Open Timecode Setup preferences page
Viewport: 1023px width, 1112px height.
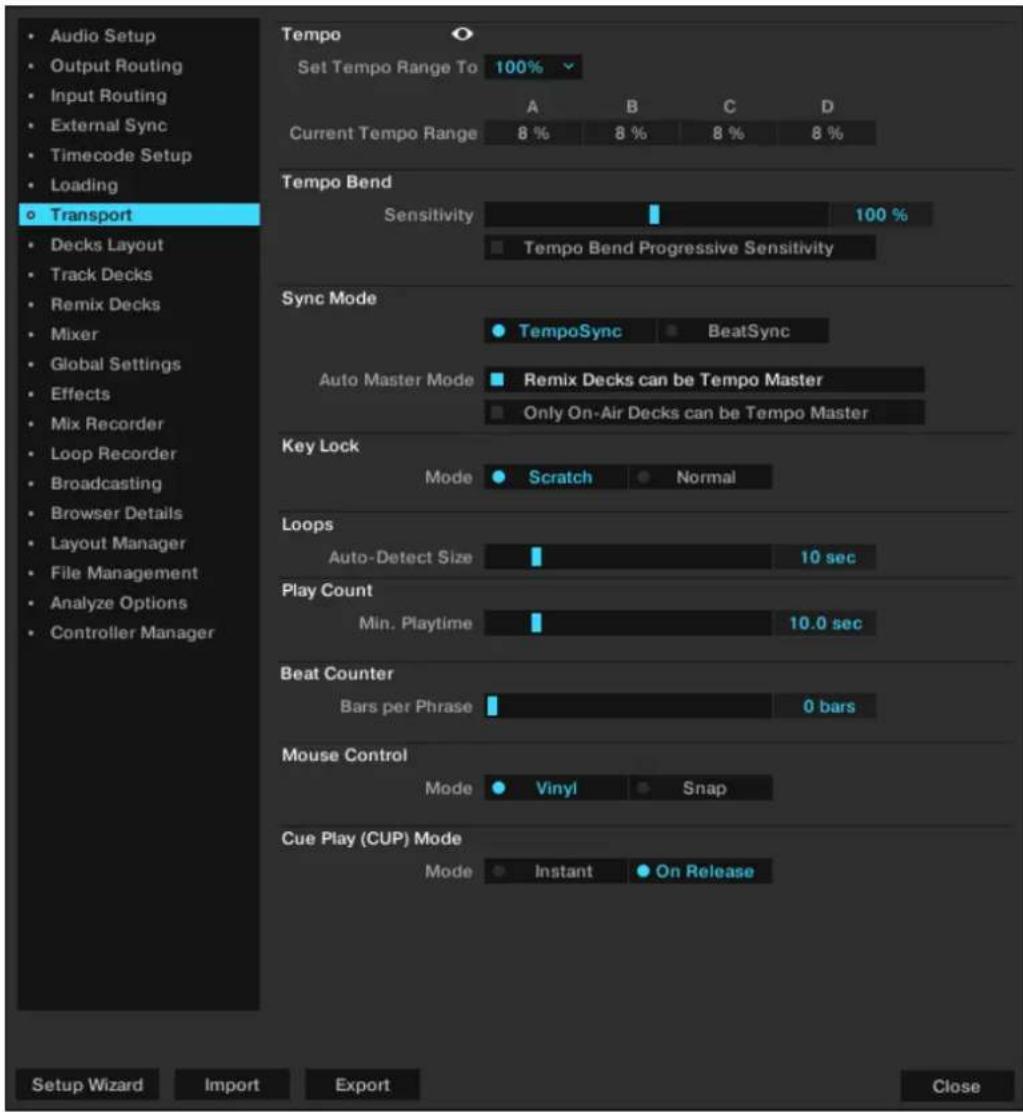121,155
